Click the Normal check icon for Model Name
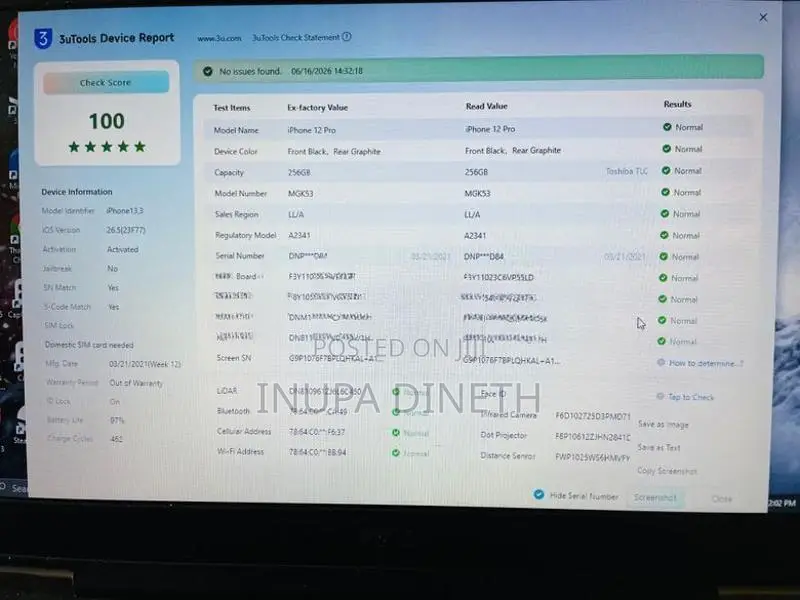The image size is (800, 600). coord(667,127)
